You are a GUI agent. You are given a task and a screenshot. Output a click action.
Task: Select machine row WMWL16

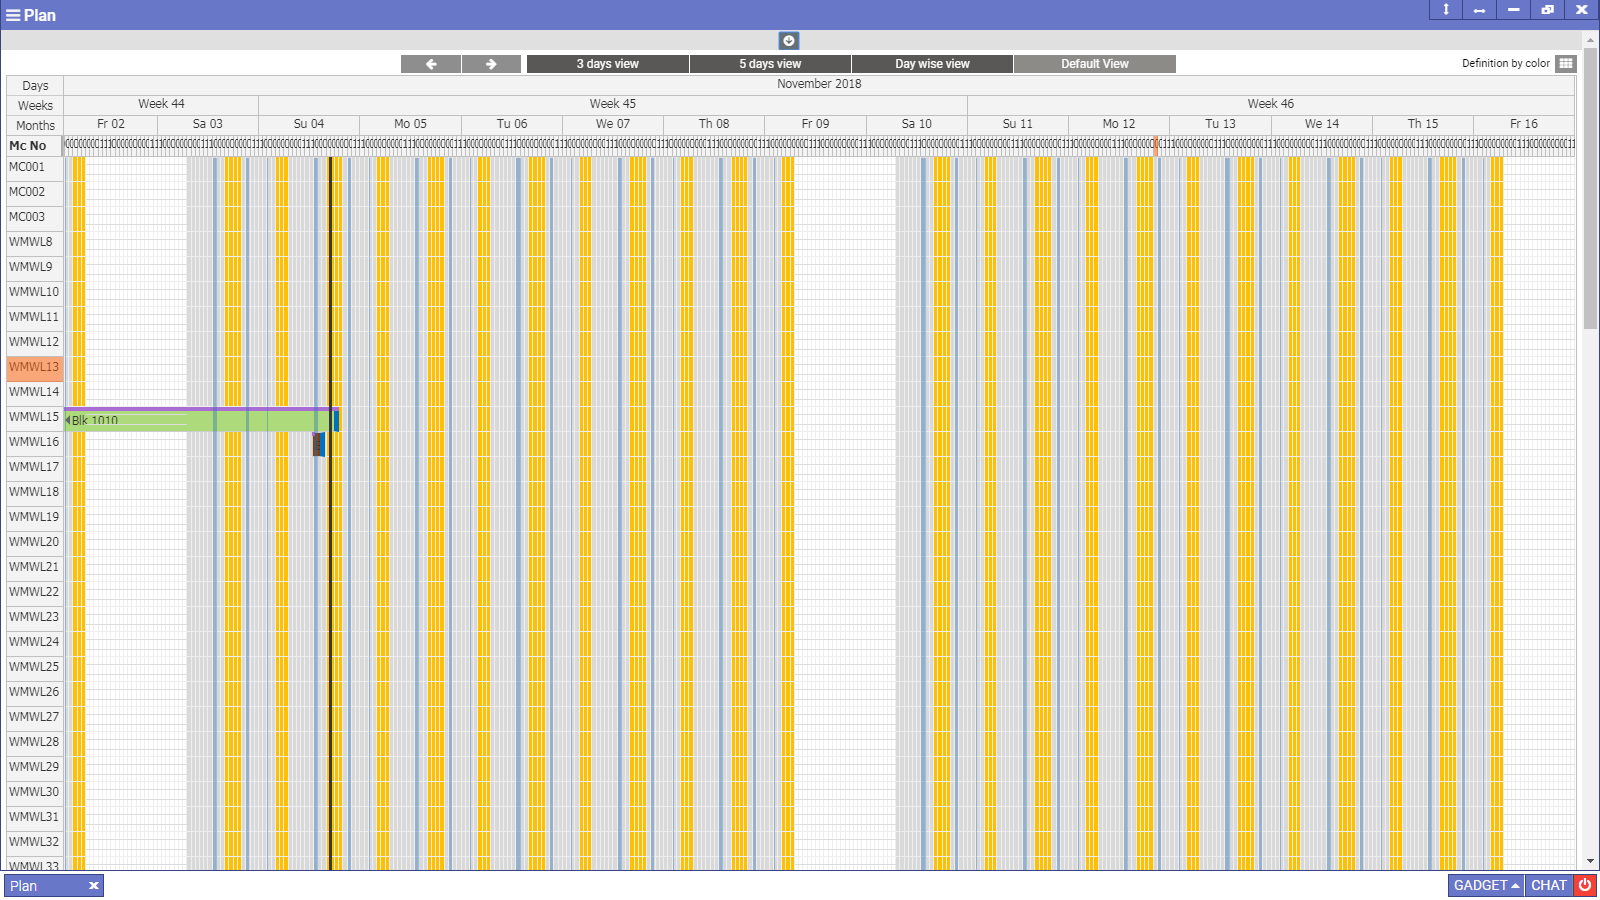coord(35,442)
